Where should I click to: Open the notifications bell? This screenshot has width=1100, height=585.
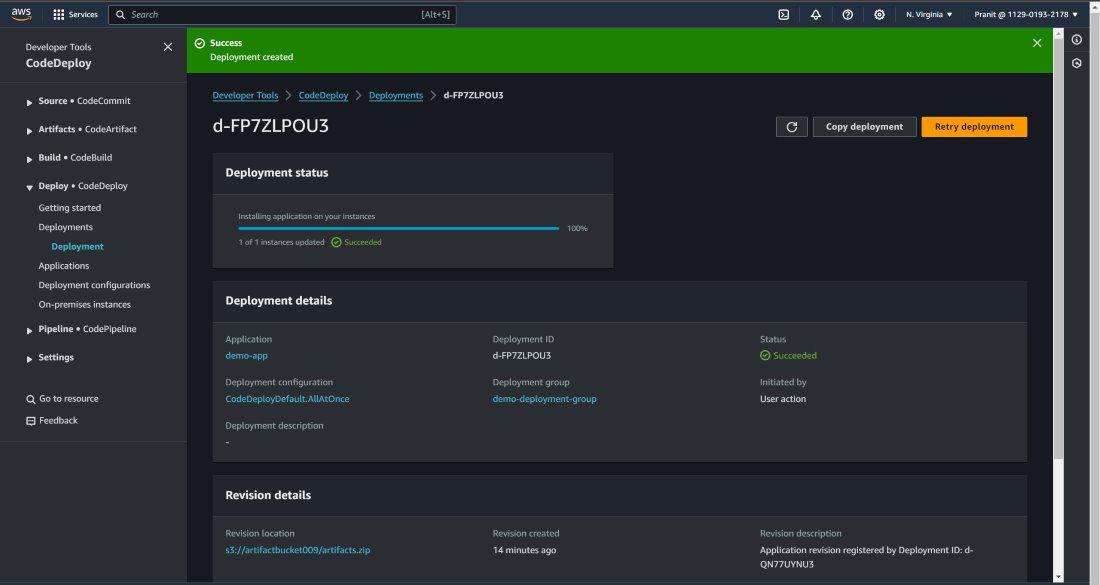[815, 15]
